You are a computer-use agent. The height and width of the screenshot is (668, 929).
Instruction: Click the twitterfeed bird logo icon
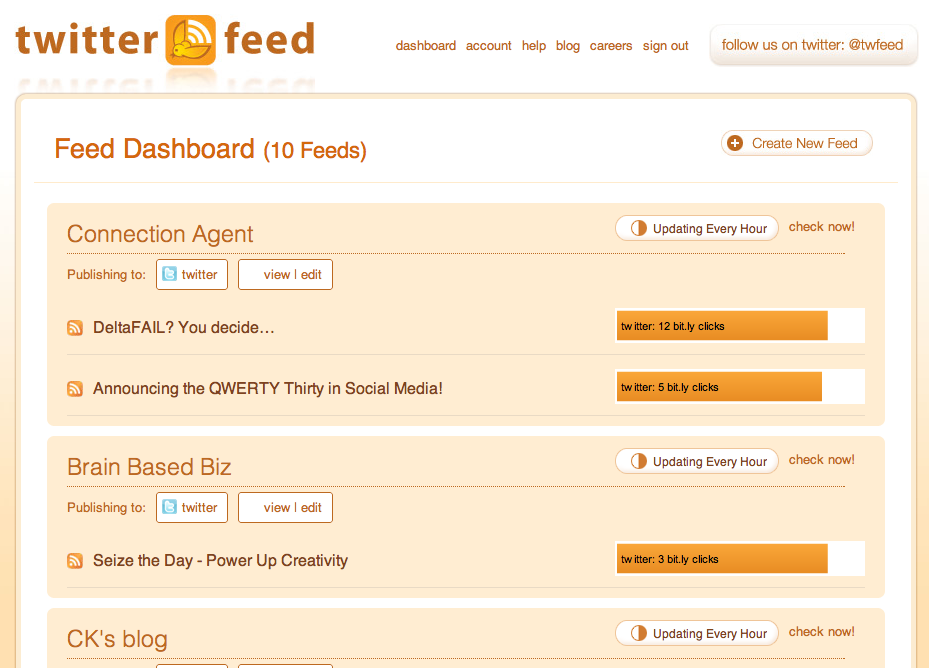tap(190, 40)
